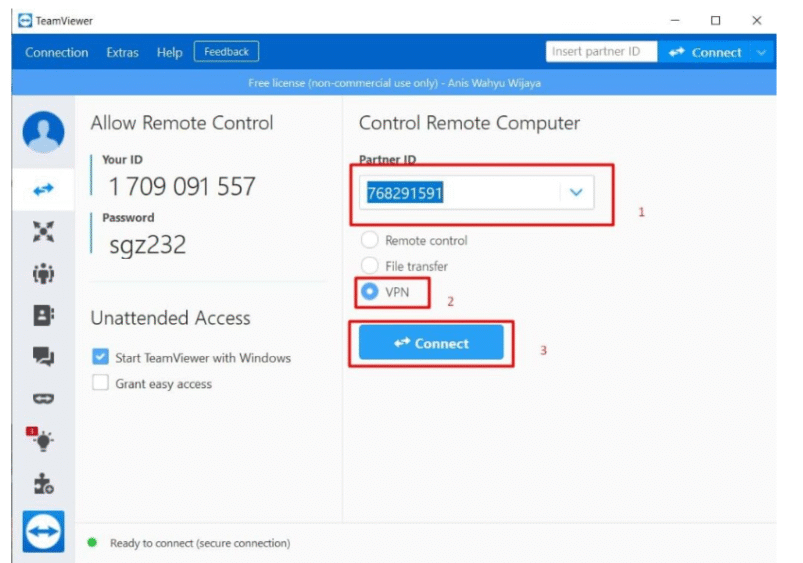Open the person-with-gear sidebar icon
Viewport: 803px width, 563px height.
tap(44, 483)
